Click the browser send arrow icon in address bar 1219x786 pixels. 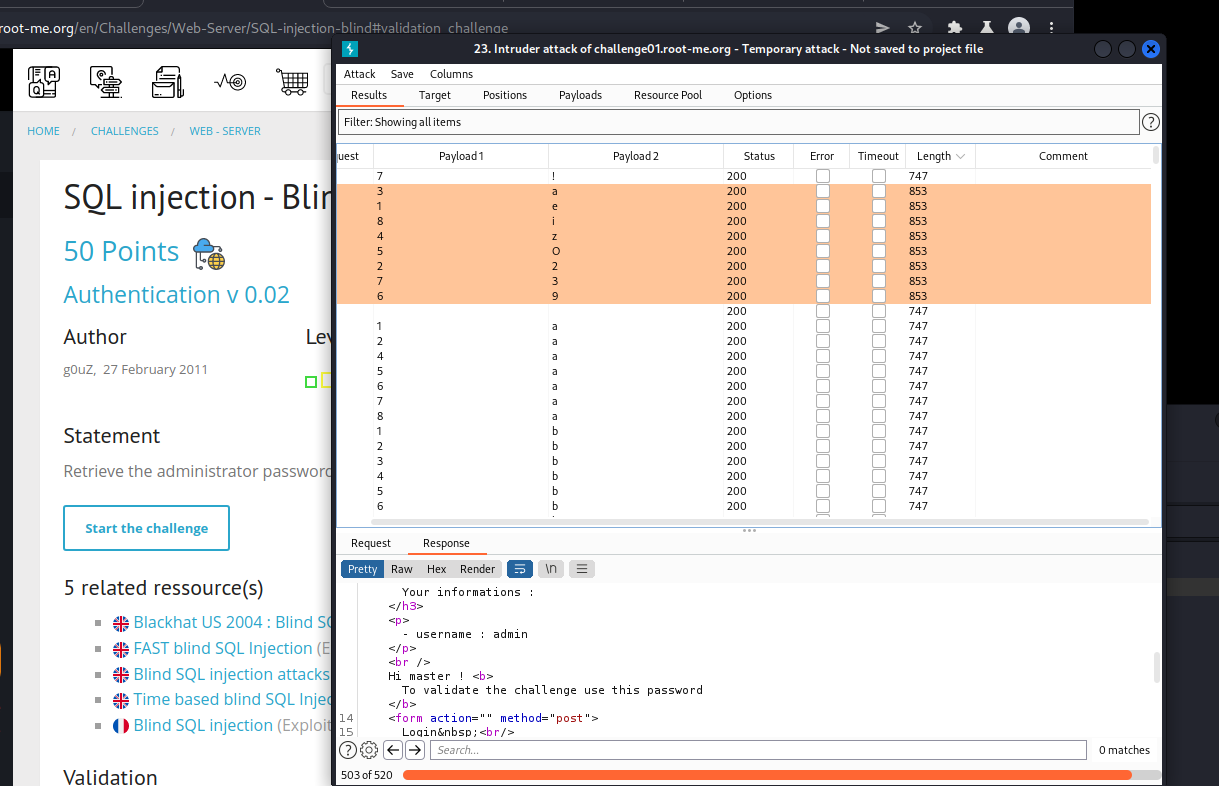pos(883,28)
